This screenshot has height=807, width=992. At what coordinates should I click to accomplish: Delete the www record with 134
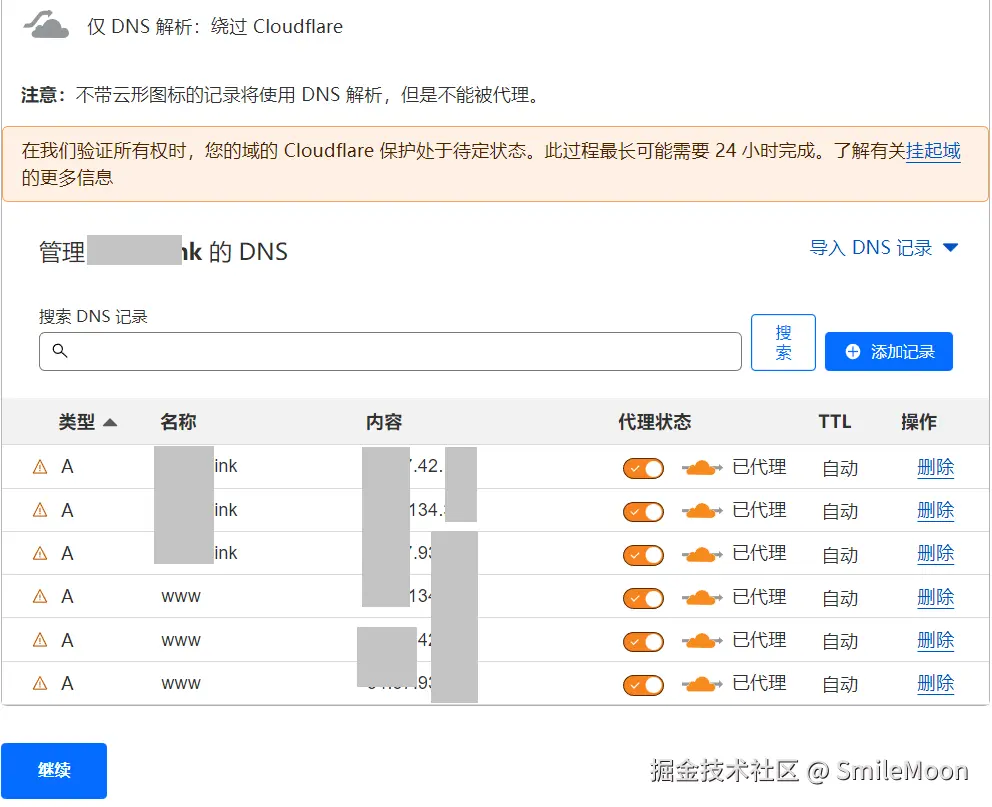pyautogui.click(x=936, y=597)
